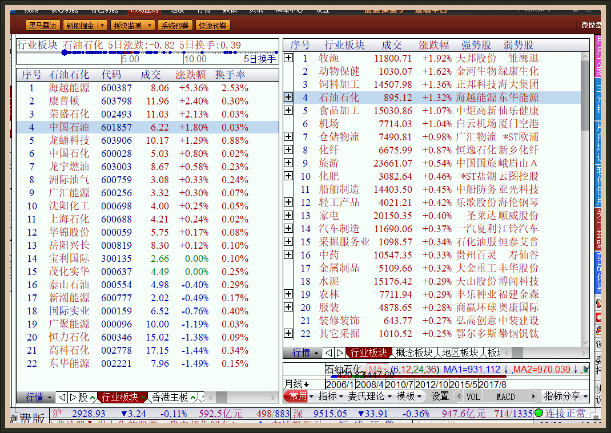Click green caret on left 行业板块 tab
The height and width of the screenshot is (433, 611).
coord(143,398)
